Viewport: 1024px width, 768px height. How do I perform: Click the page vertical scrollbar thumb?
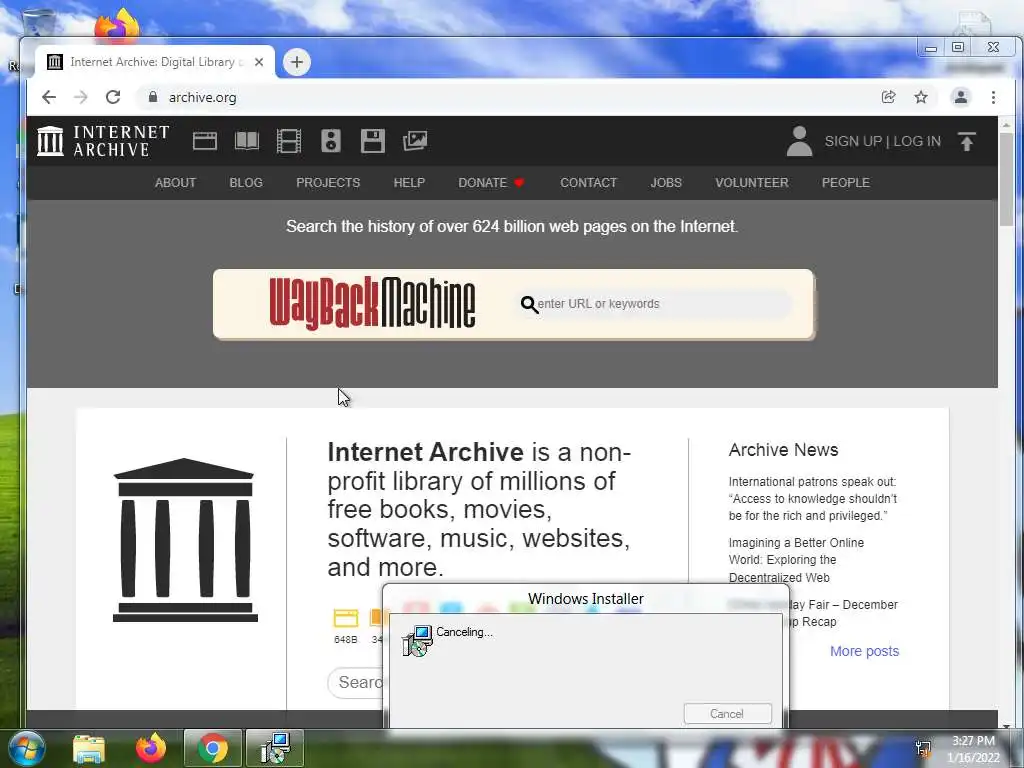[1006, 180]
